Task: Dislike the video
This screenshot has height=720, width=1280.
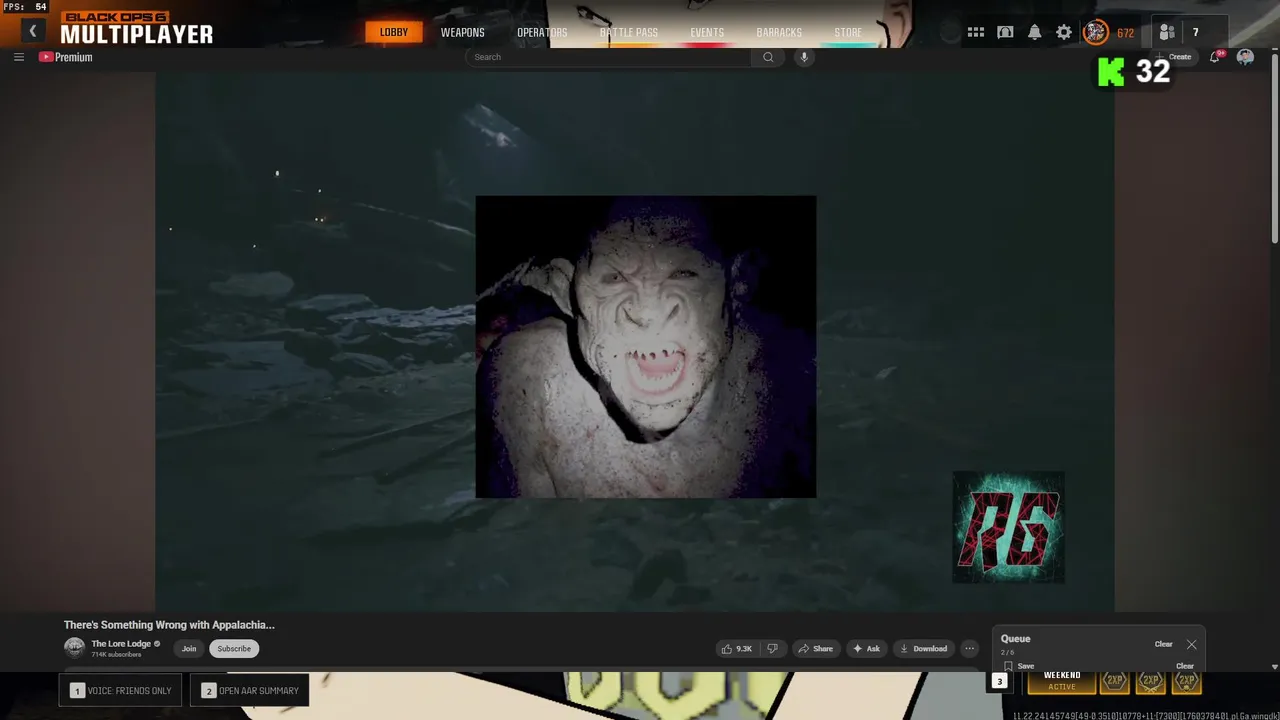Action: [x=772, y=648]
